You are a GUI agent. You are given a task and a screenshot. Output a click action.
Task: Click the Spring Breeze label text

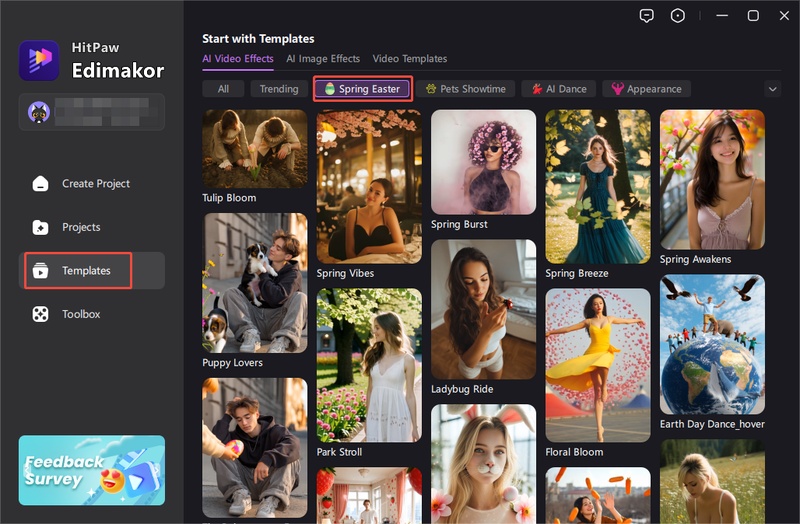tap(577, 273)
